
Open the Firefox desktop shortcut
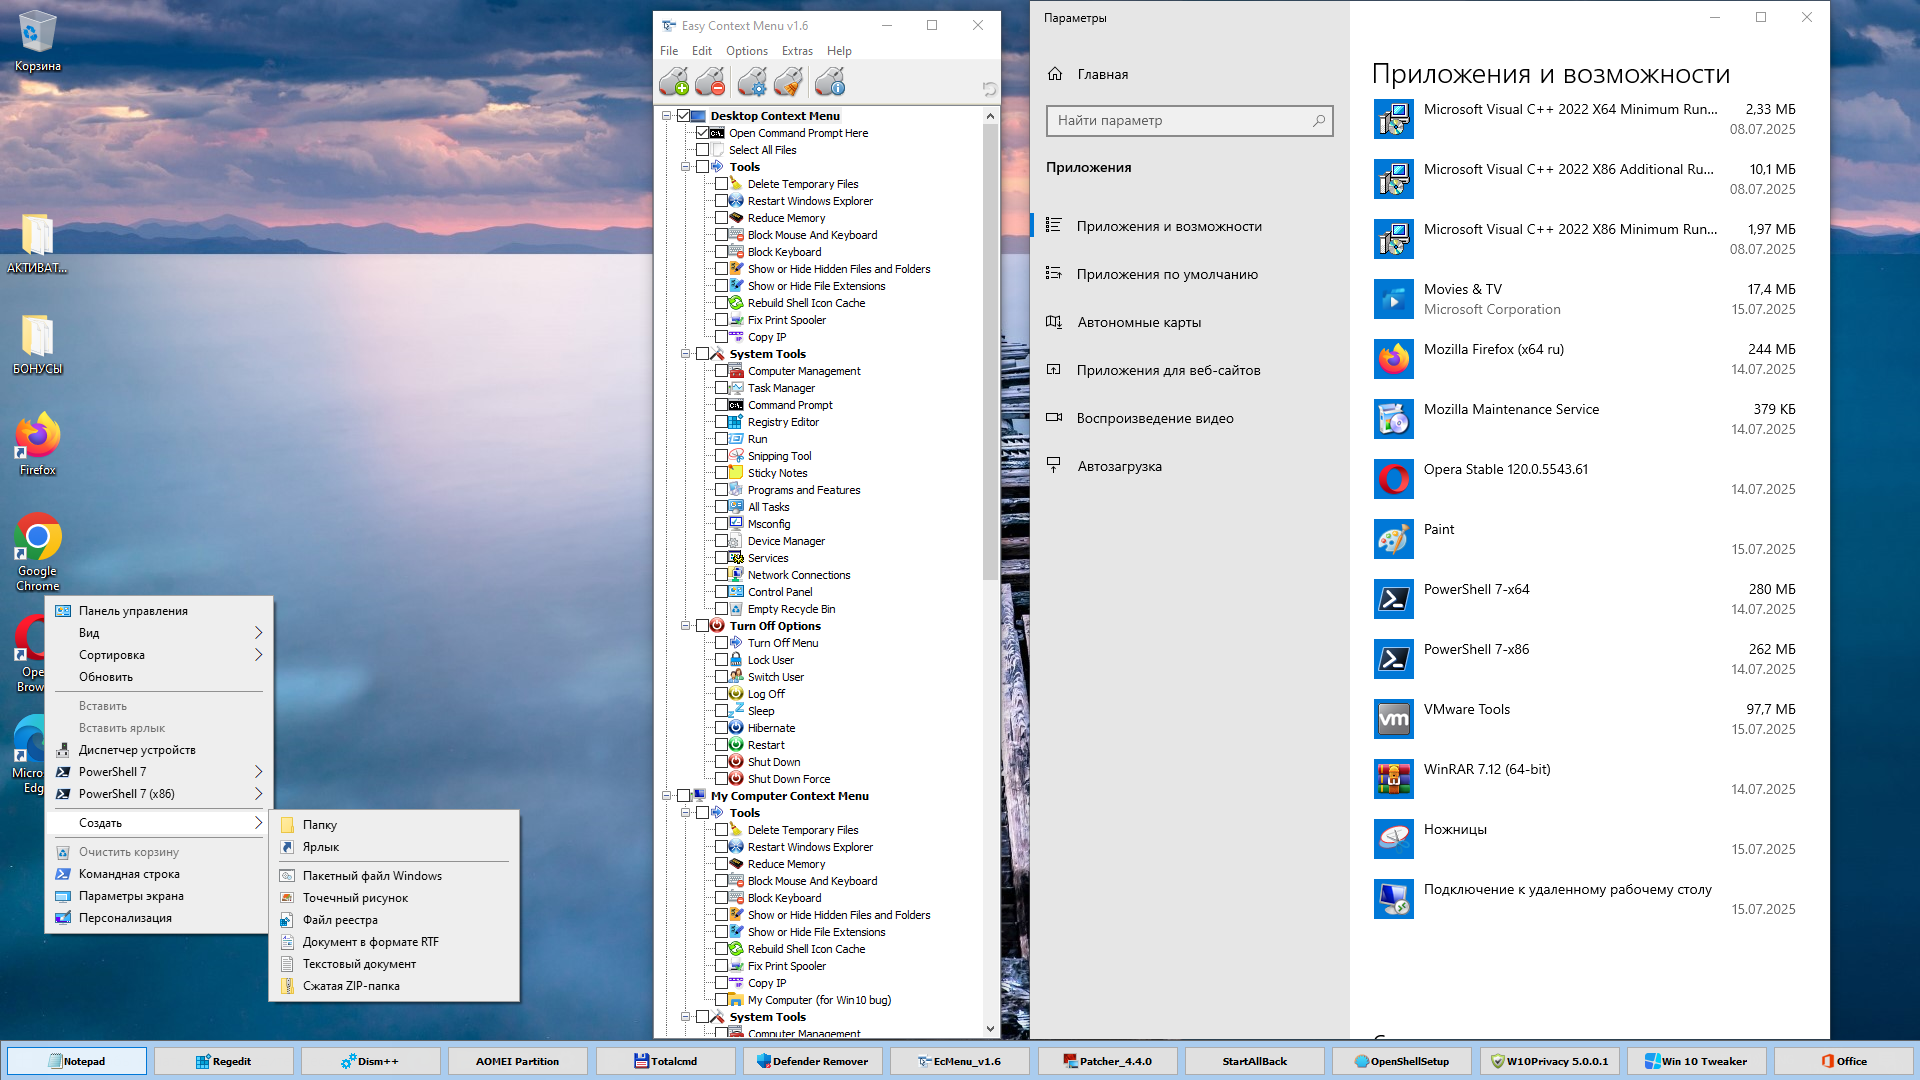37,444
